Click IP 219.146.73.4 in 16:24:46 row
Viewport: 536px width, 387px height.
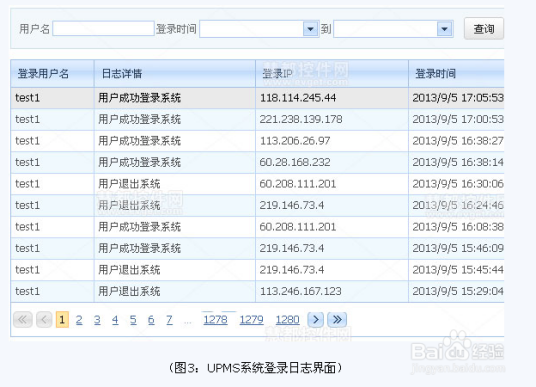click(292, 205)
